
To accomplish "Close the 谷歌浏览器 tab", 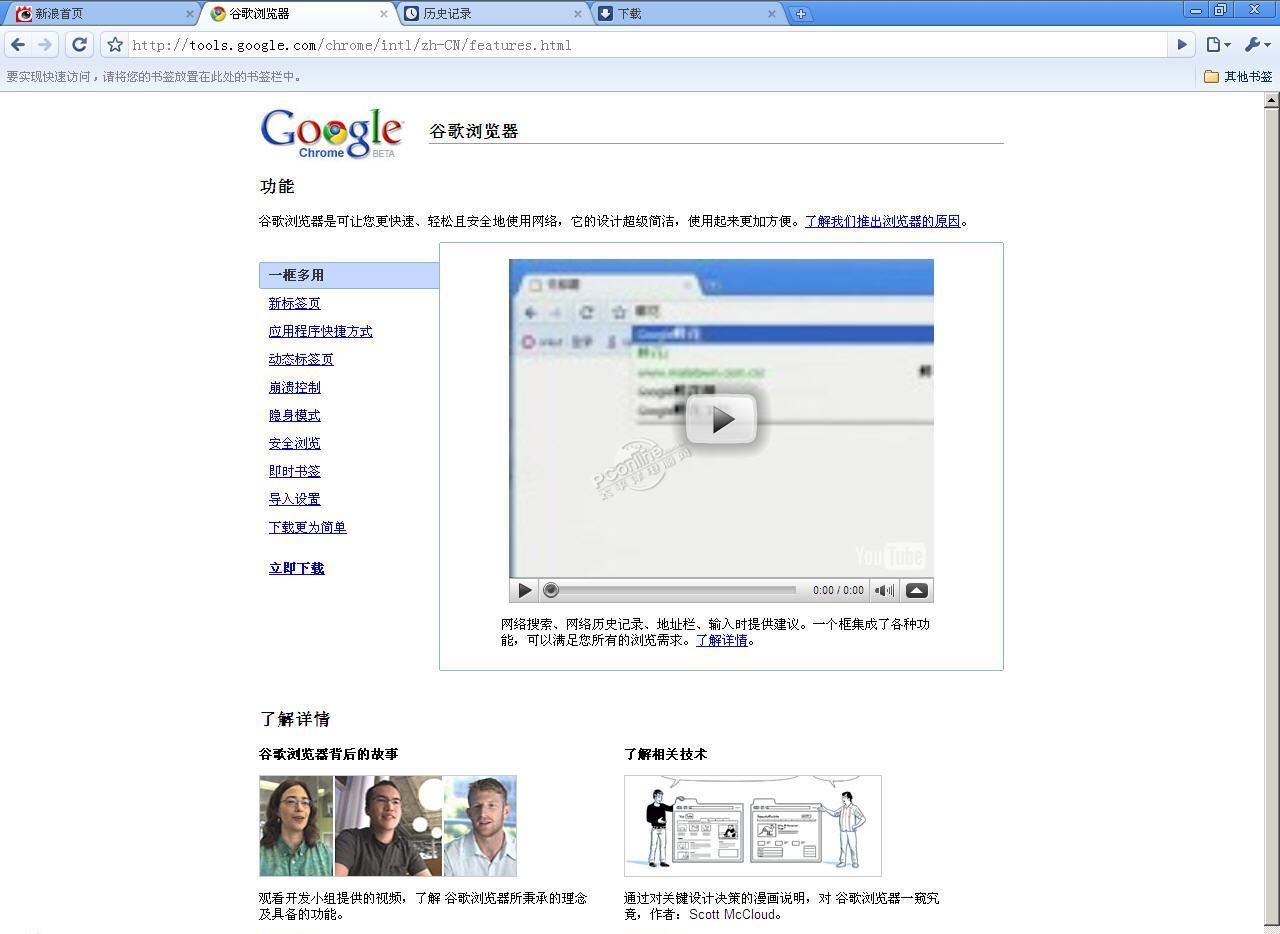I will point(384,14).
